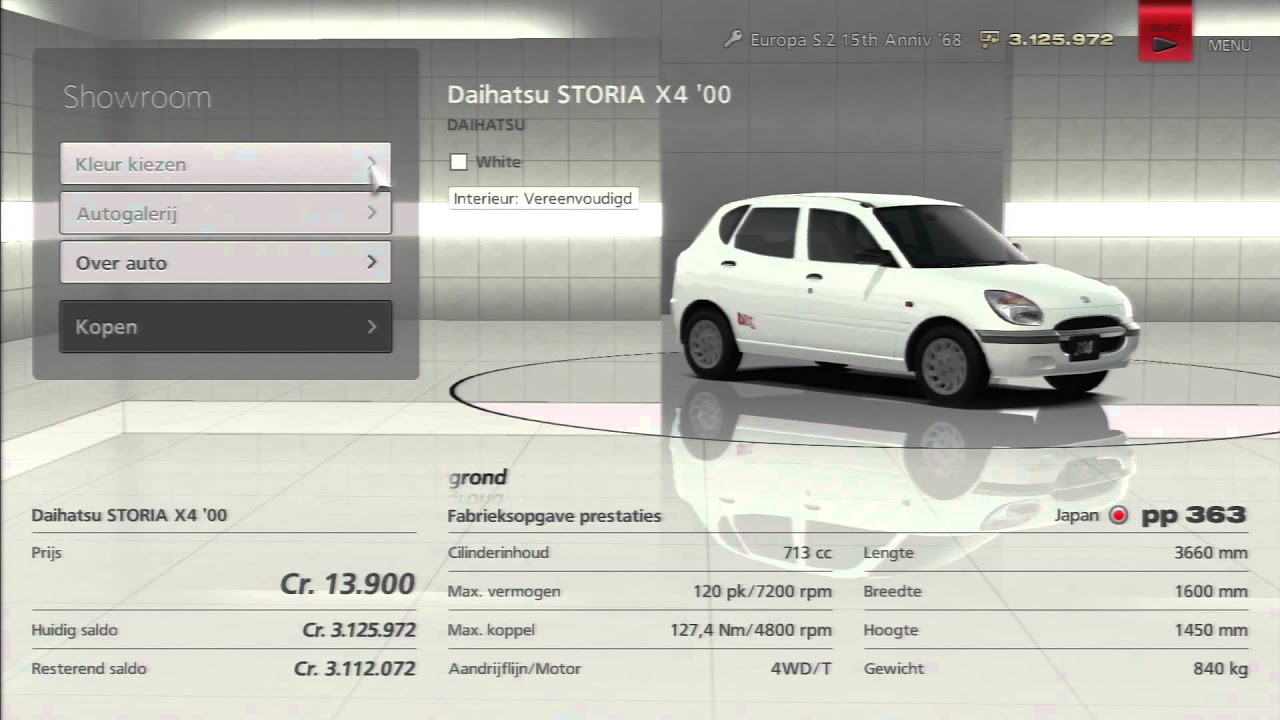The image size is (1280, 720).
Task: Click the Hoogte value 1450 mm
Action: 1211,630
